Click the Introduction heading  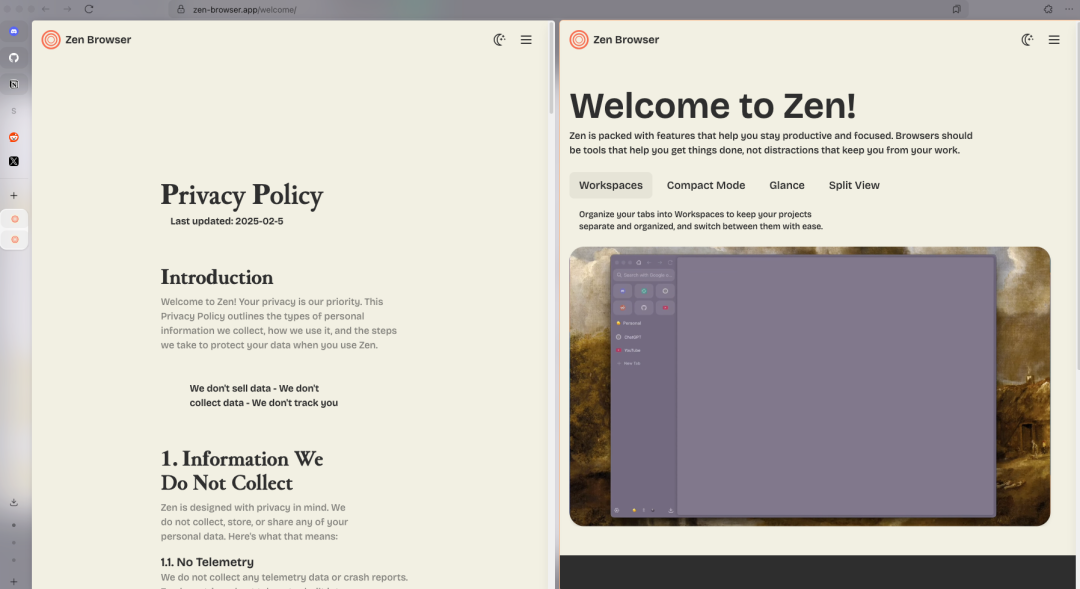click(x=217, y=277)
